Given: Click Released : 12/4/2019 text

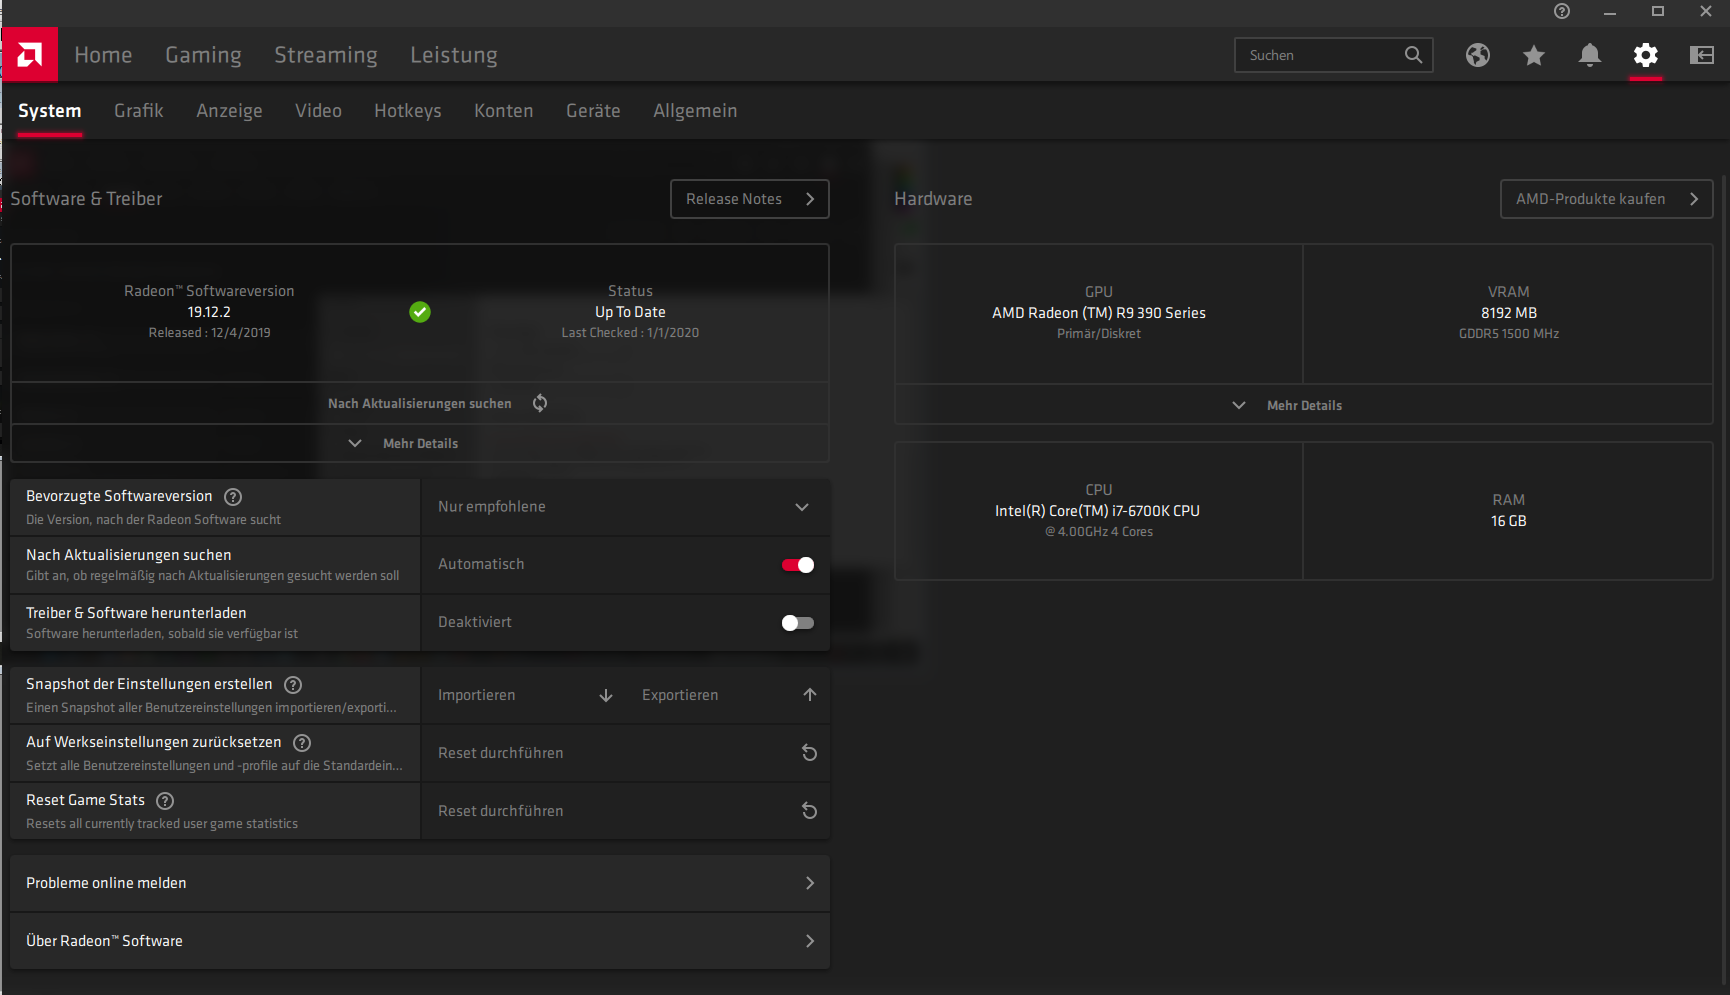Looking at the screenshot, I should pos(210,333).
